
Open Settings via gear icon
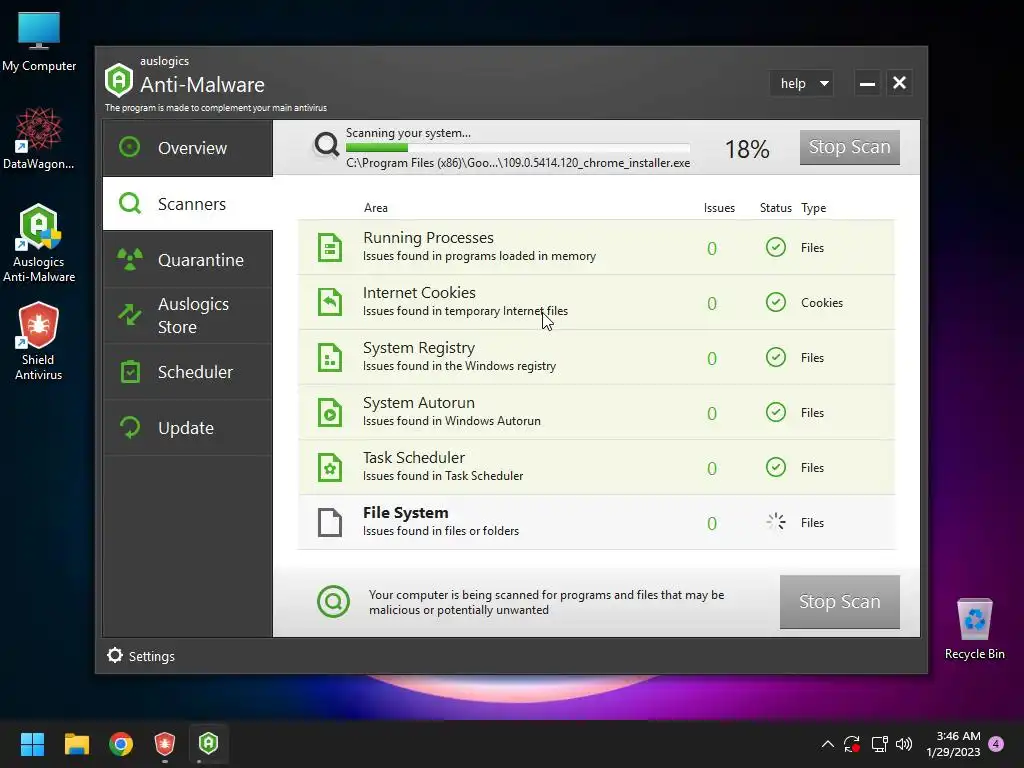(x=115, y=655)
